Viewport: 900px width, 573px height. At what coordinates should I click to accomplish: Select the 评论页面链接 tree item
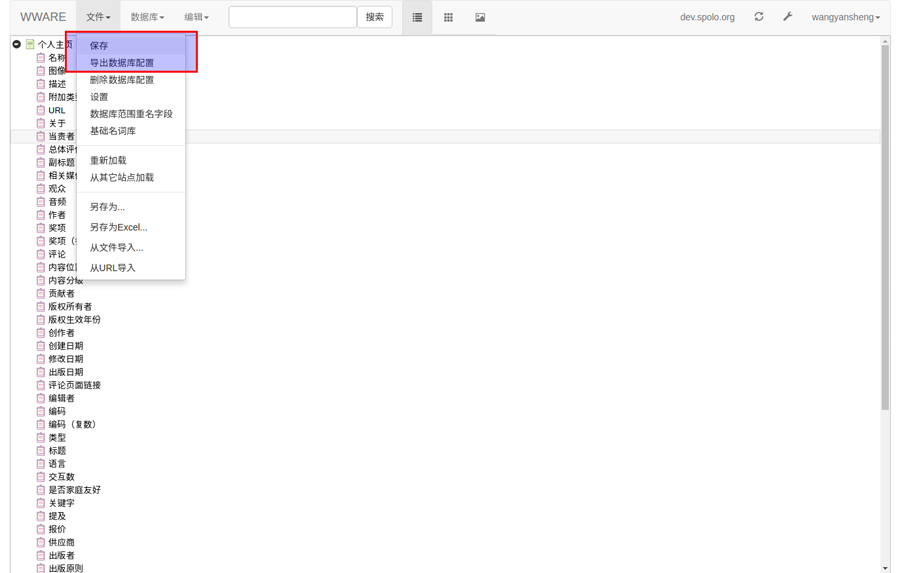(x=75, y=385)
